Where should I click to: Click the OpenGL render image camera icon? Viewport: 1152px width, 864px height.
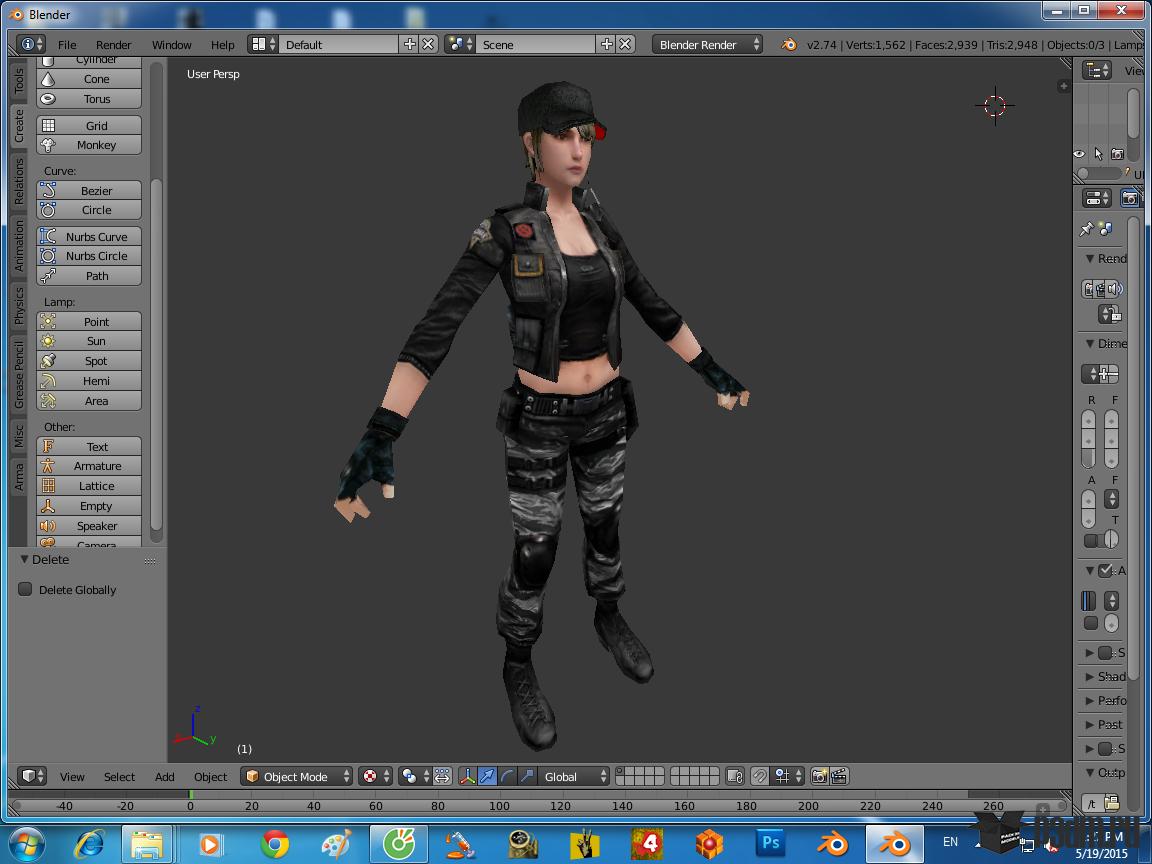[819, 777]
